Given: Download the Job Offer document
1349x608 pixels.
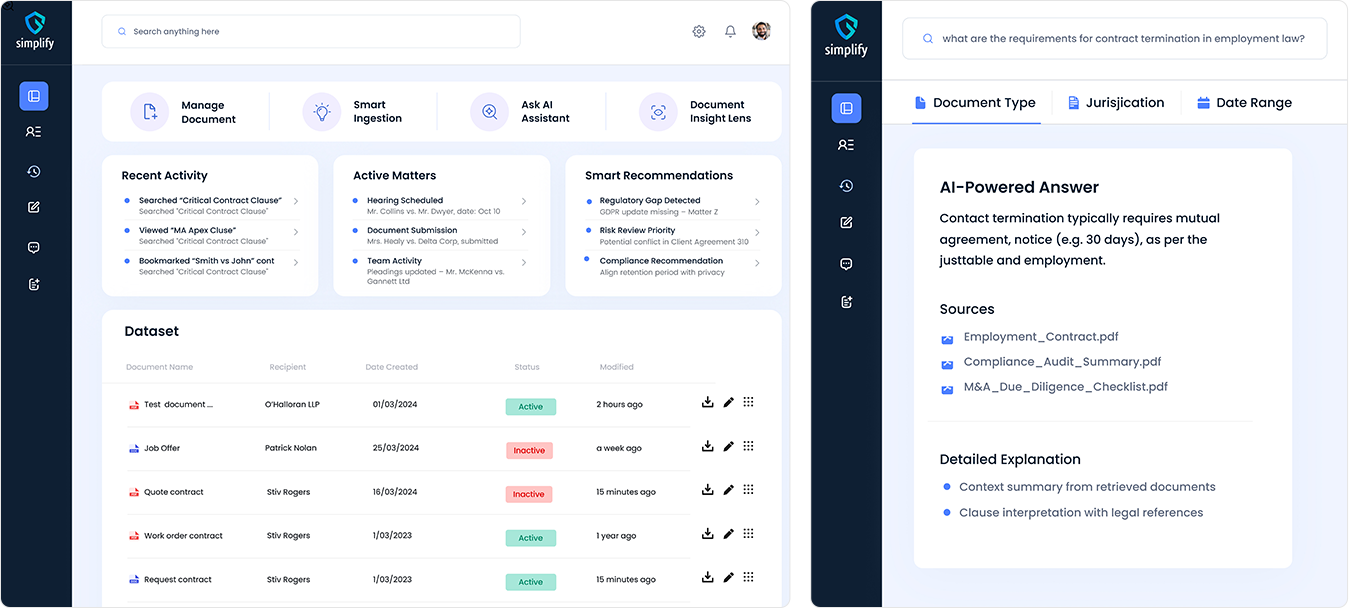Looking at the screenshot, I should [x=708, y=446].
